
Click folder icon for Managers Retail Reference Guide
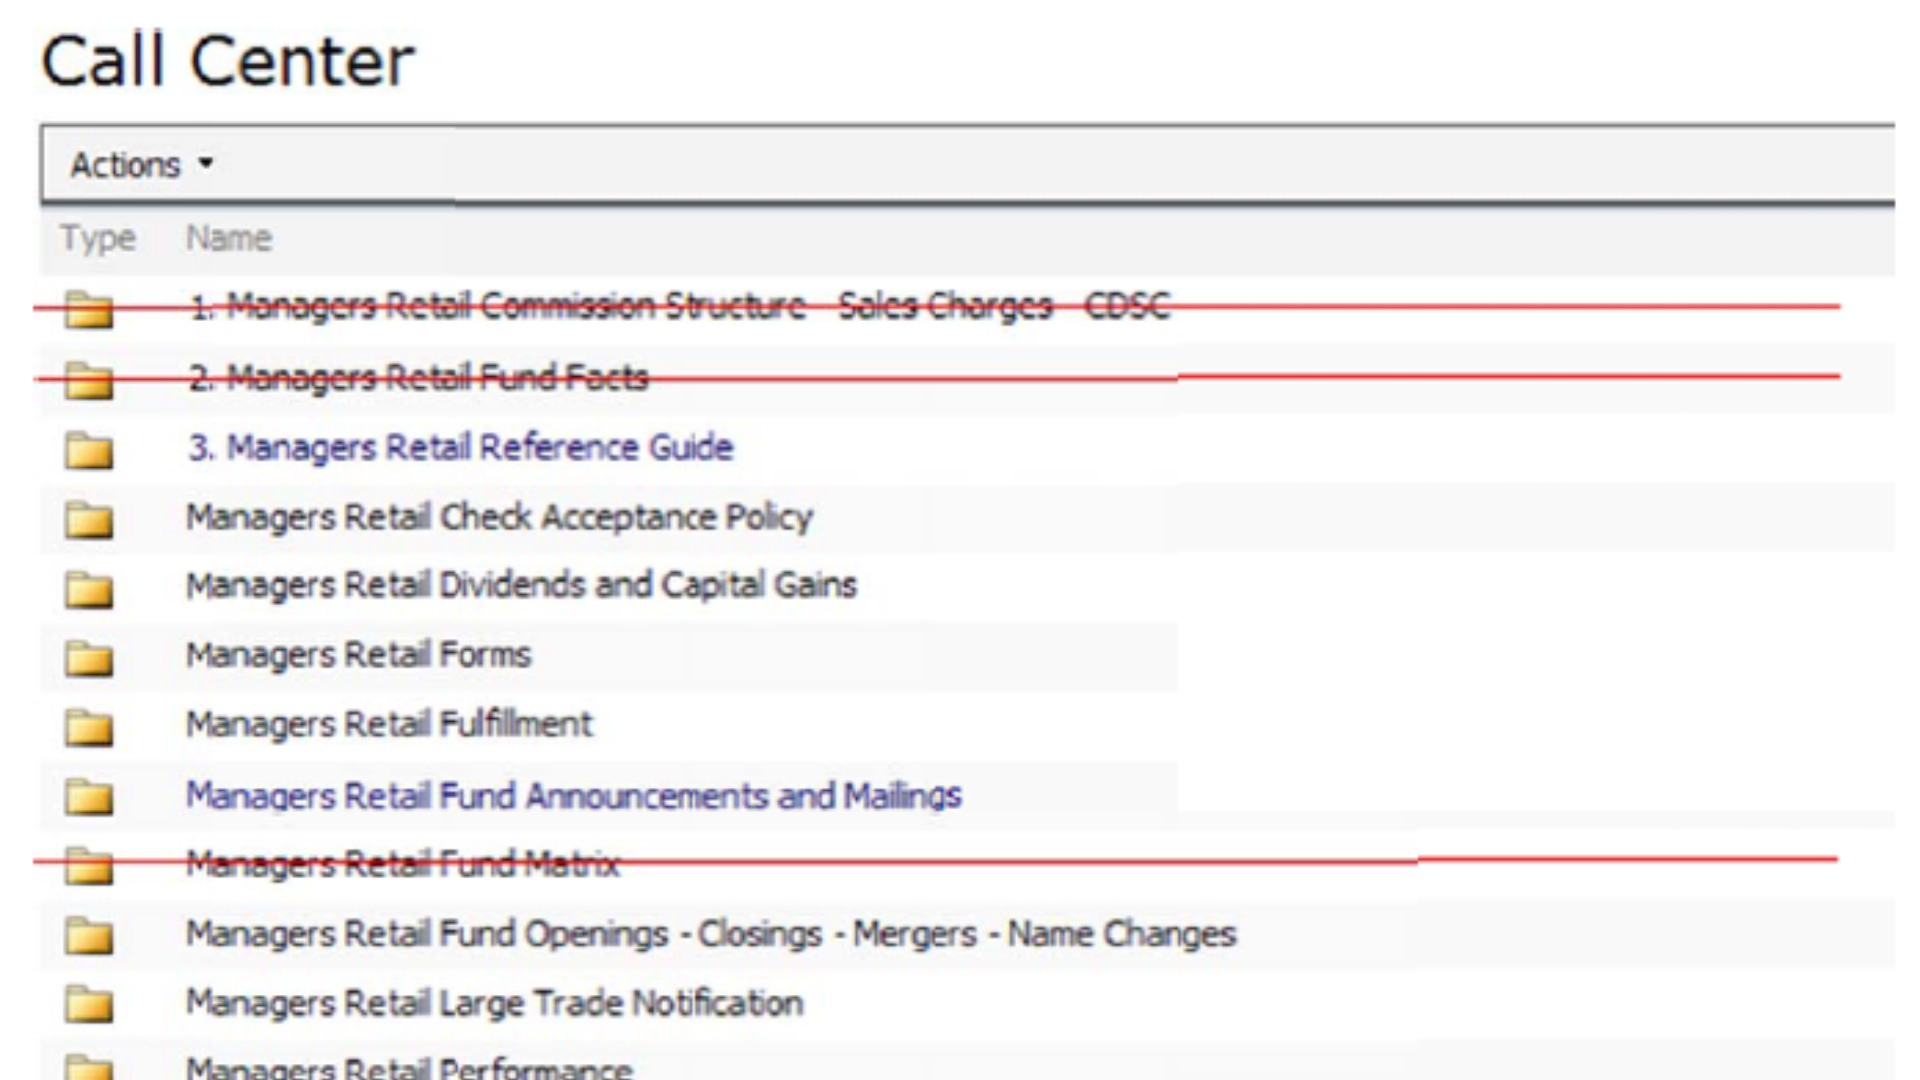click(88, 450)
